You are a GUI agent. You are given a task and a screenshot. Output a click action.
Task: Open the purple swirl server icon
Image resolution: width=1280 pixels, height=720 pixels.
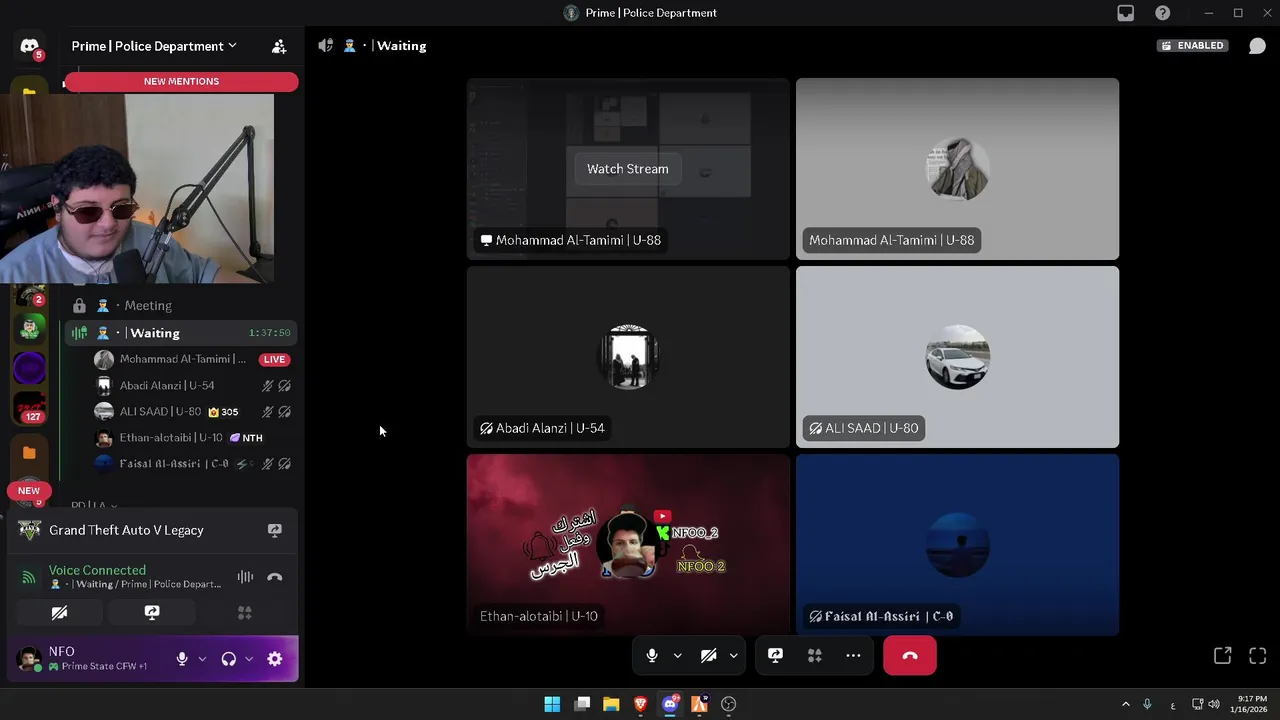pos(29,368)
